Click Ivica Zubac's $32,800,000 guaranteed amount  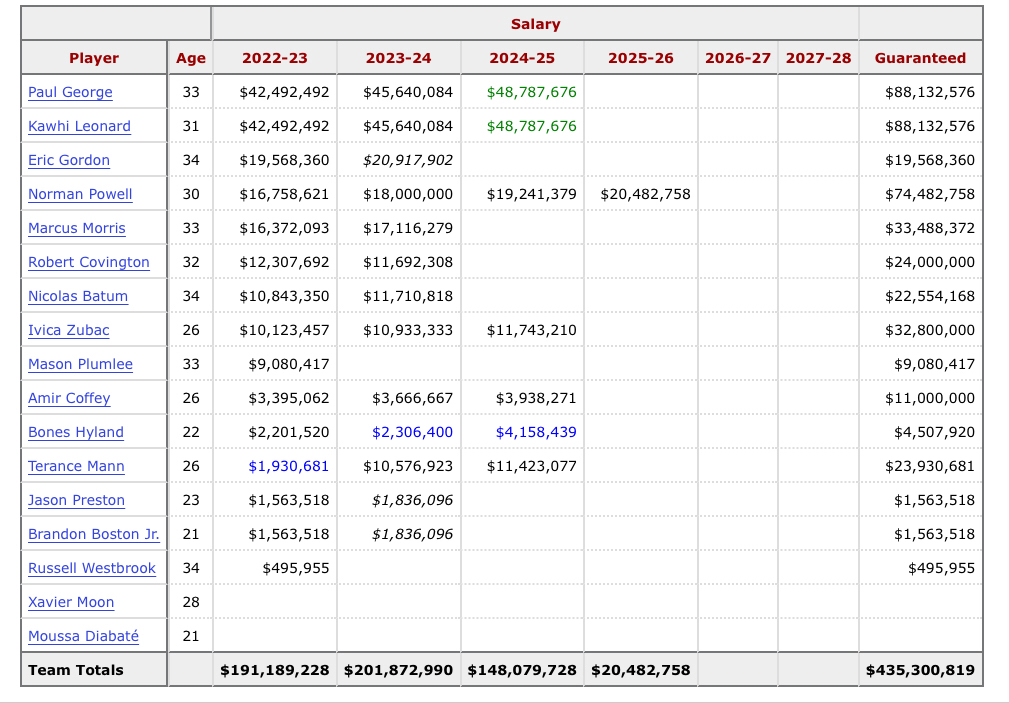[x=930, y=330]
